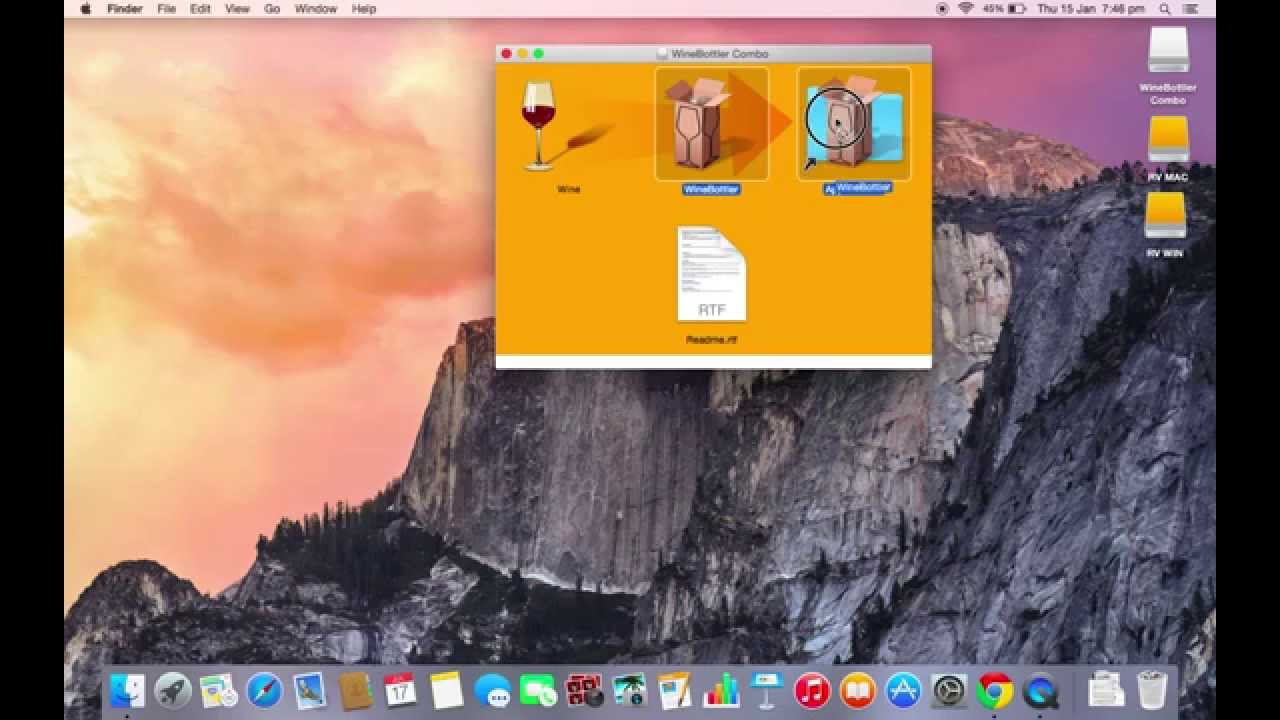This screenshot has width=1280, height=720.
Task: Open Photo Booth from the Dock
Action: click(x=583, y=691)
